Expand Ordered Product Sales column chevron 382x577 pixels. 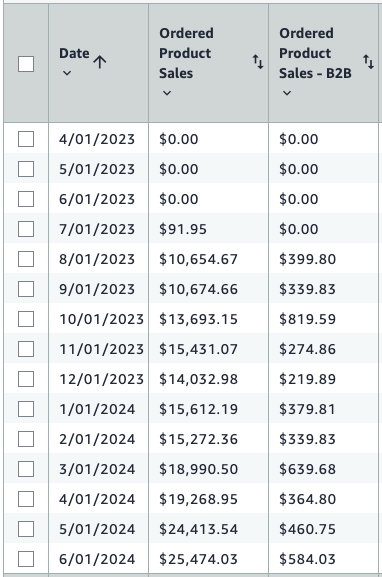[167, 93]
